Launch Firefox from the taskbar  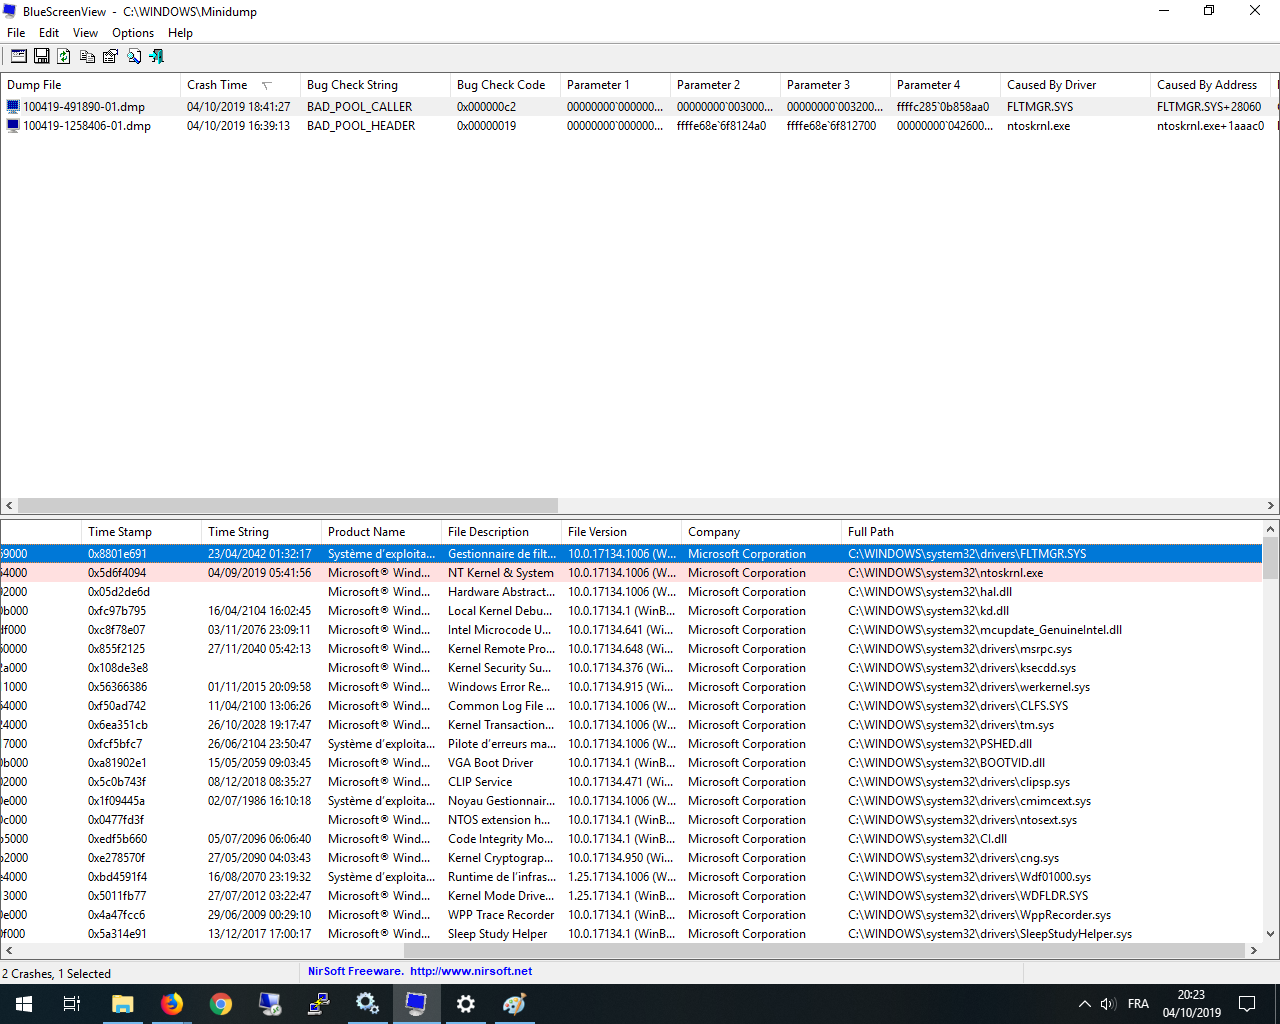[x=172, y=1004]
